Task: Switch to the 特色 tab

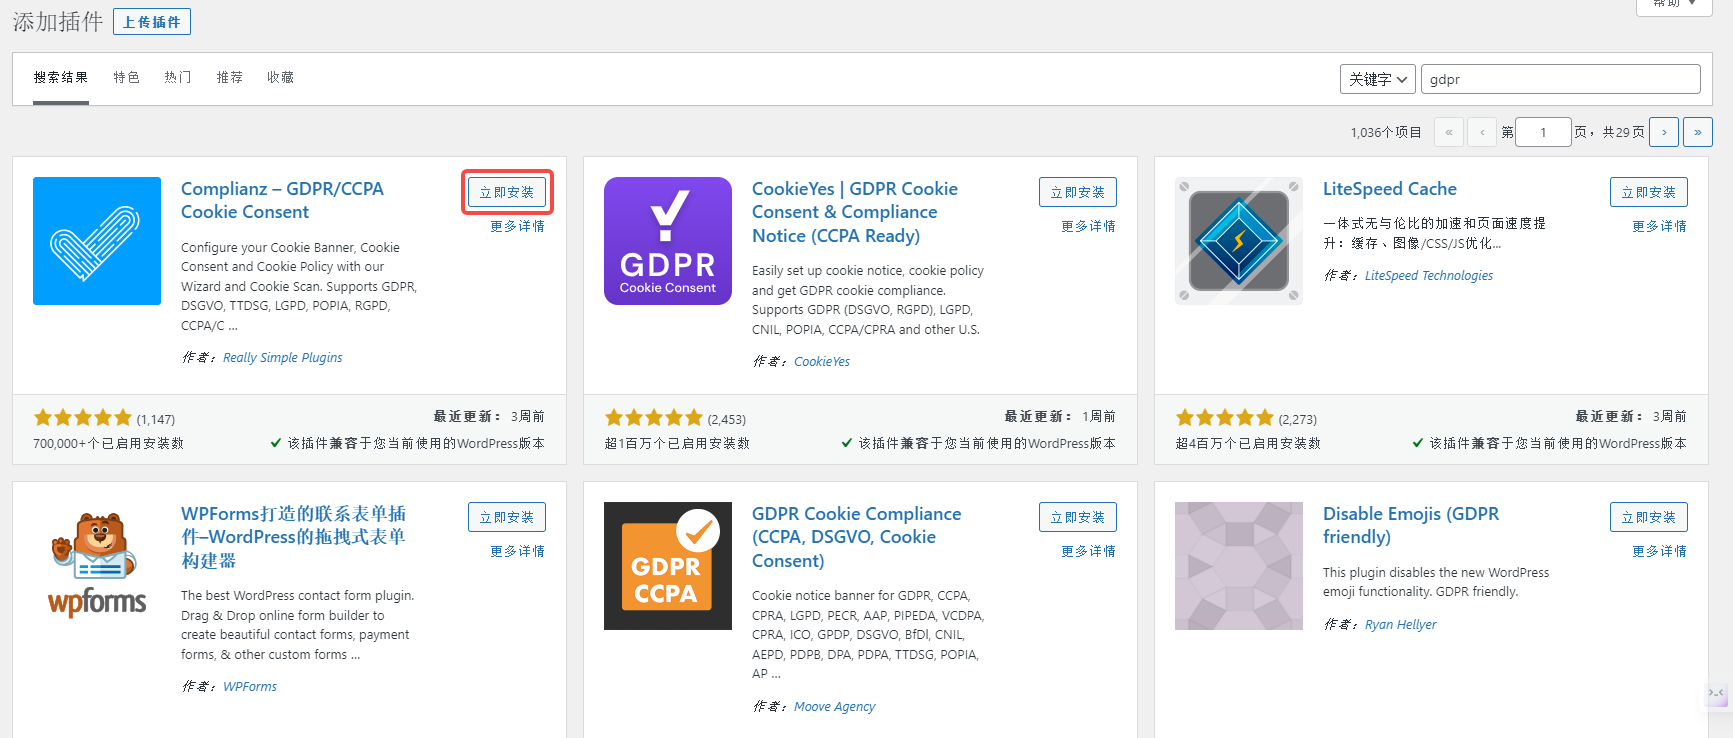Action: pos(127,78)
